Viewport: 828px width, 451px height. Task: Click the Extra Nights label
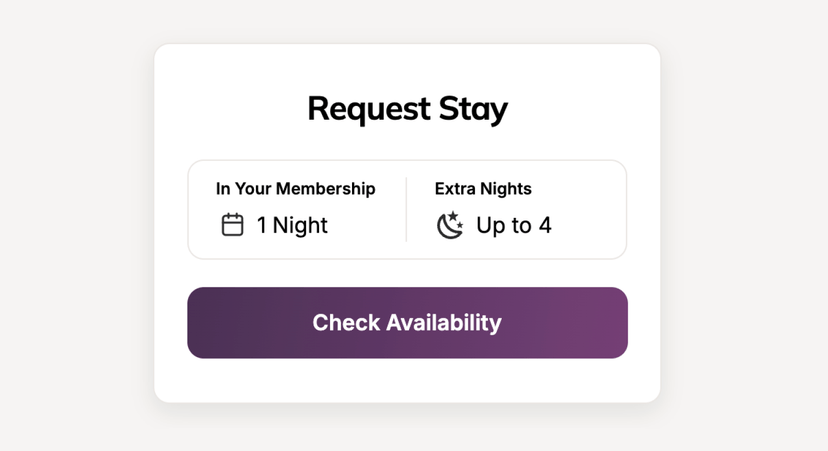coord(483,189)
